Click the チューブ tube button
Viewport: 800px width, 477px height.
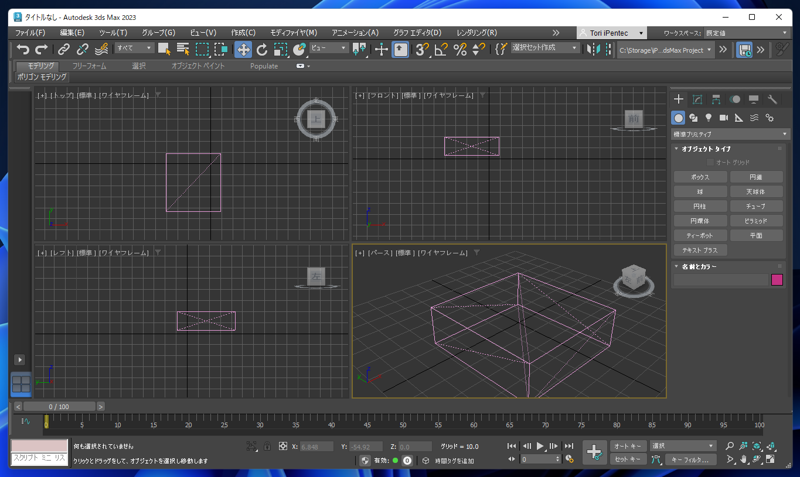point(756,206)
